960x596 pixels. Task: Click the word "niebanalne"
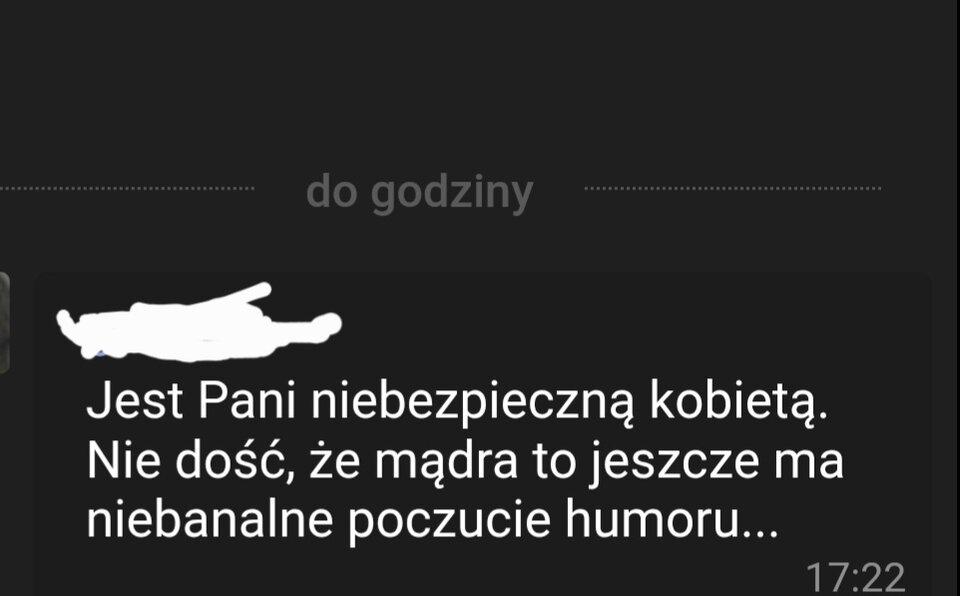coord(210,519)
